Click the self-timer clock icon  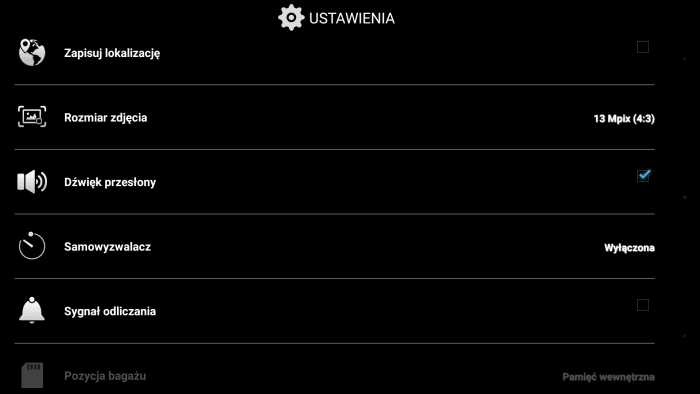[32, 246]
